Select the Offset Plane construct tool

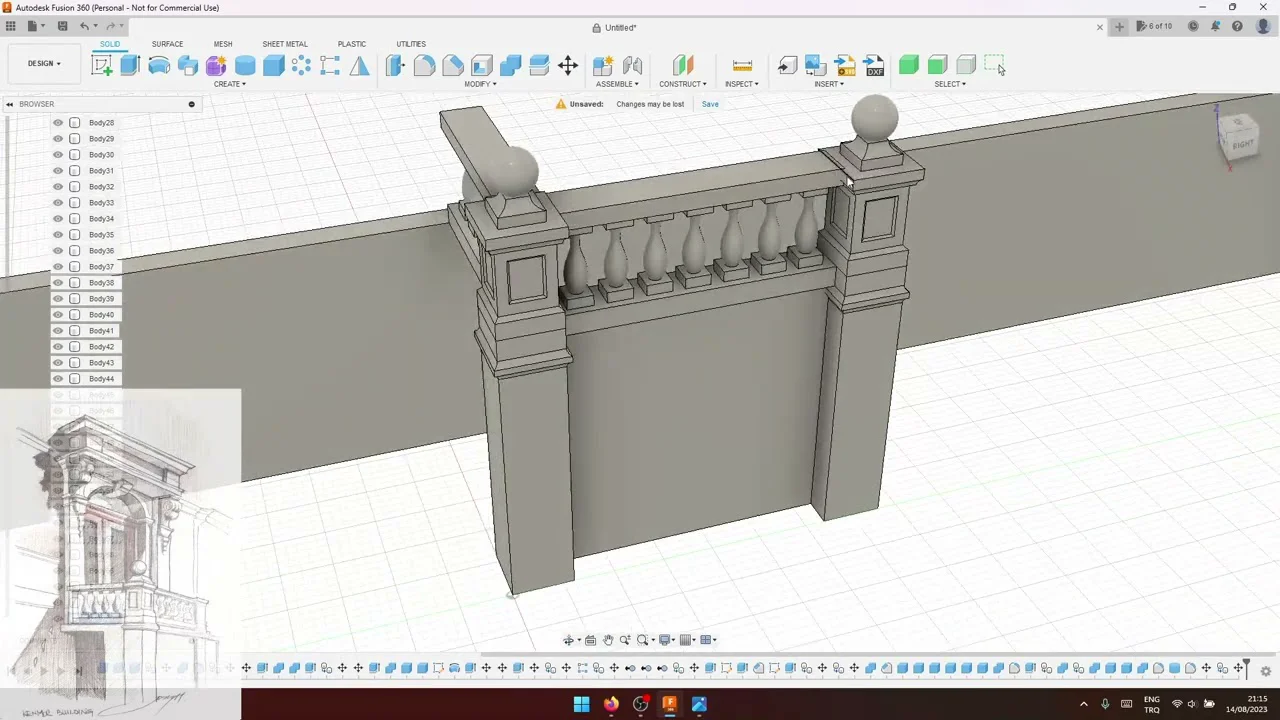(x=683, y=66)
